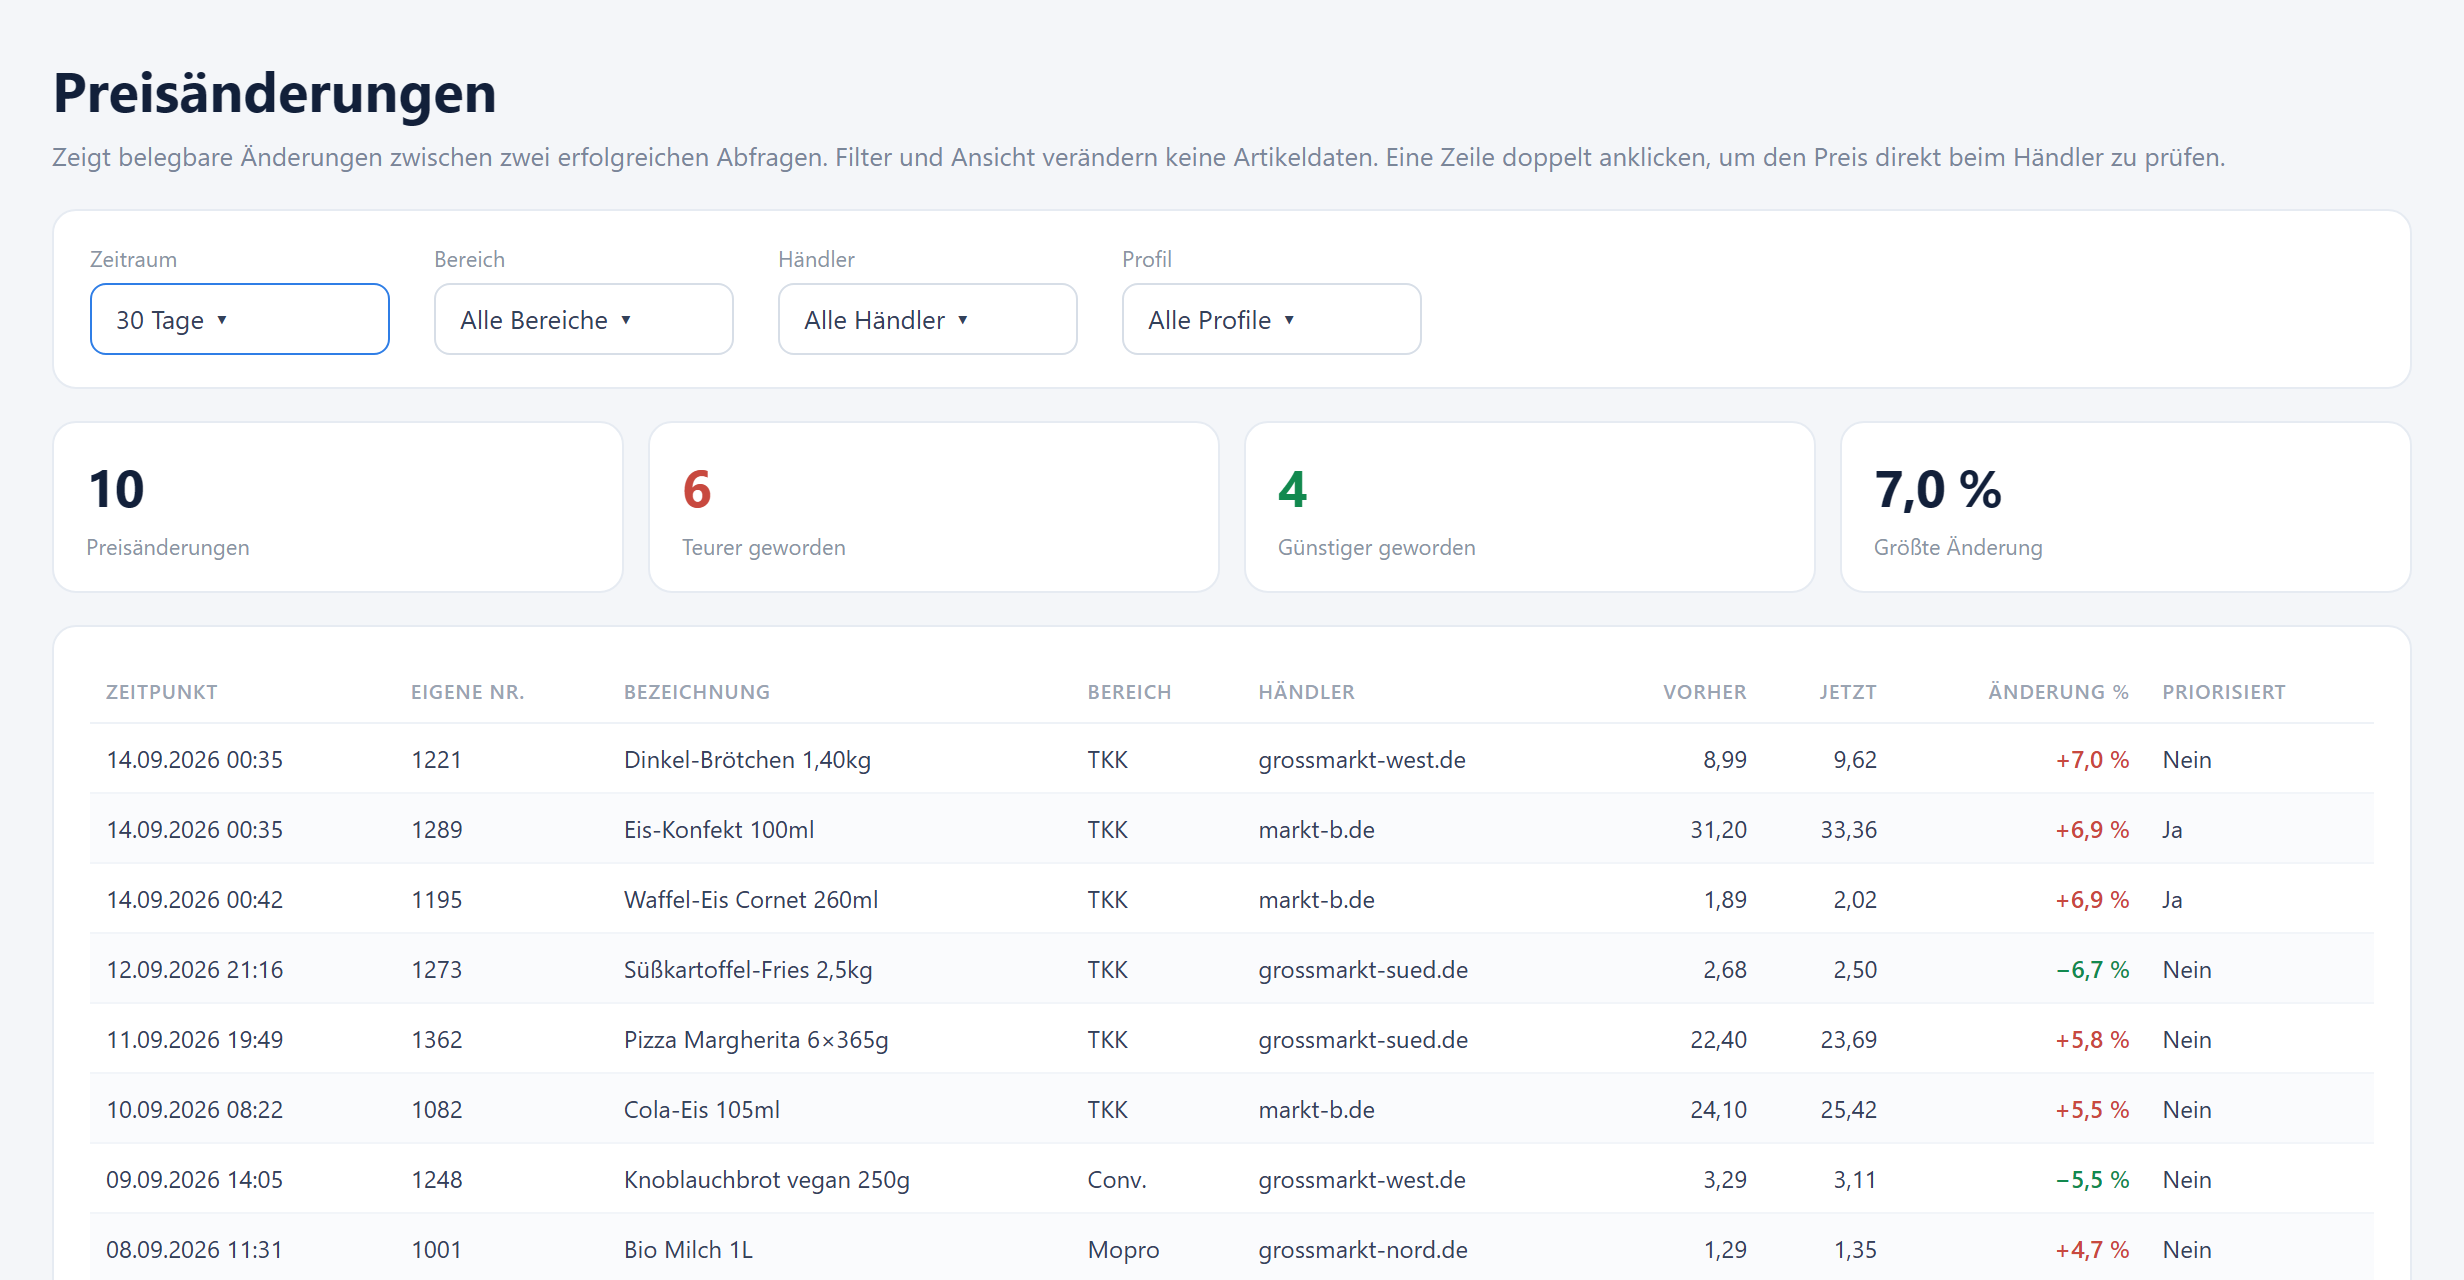This screenshot has height=1280, width=2464.
Task: Click the −6,7 % change value
Action: click(2091, 970)
